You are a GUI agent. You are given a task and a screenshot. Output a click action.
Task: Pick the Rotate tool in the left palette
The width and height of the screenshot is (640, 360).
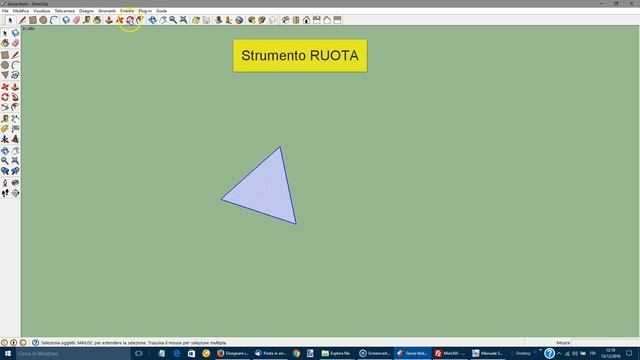[5, 97]
